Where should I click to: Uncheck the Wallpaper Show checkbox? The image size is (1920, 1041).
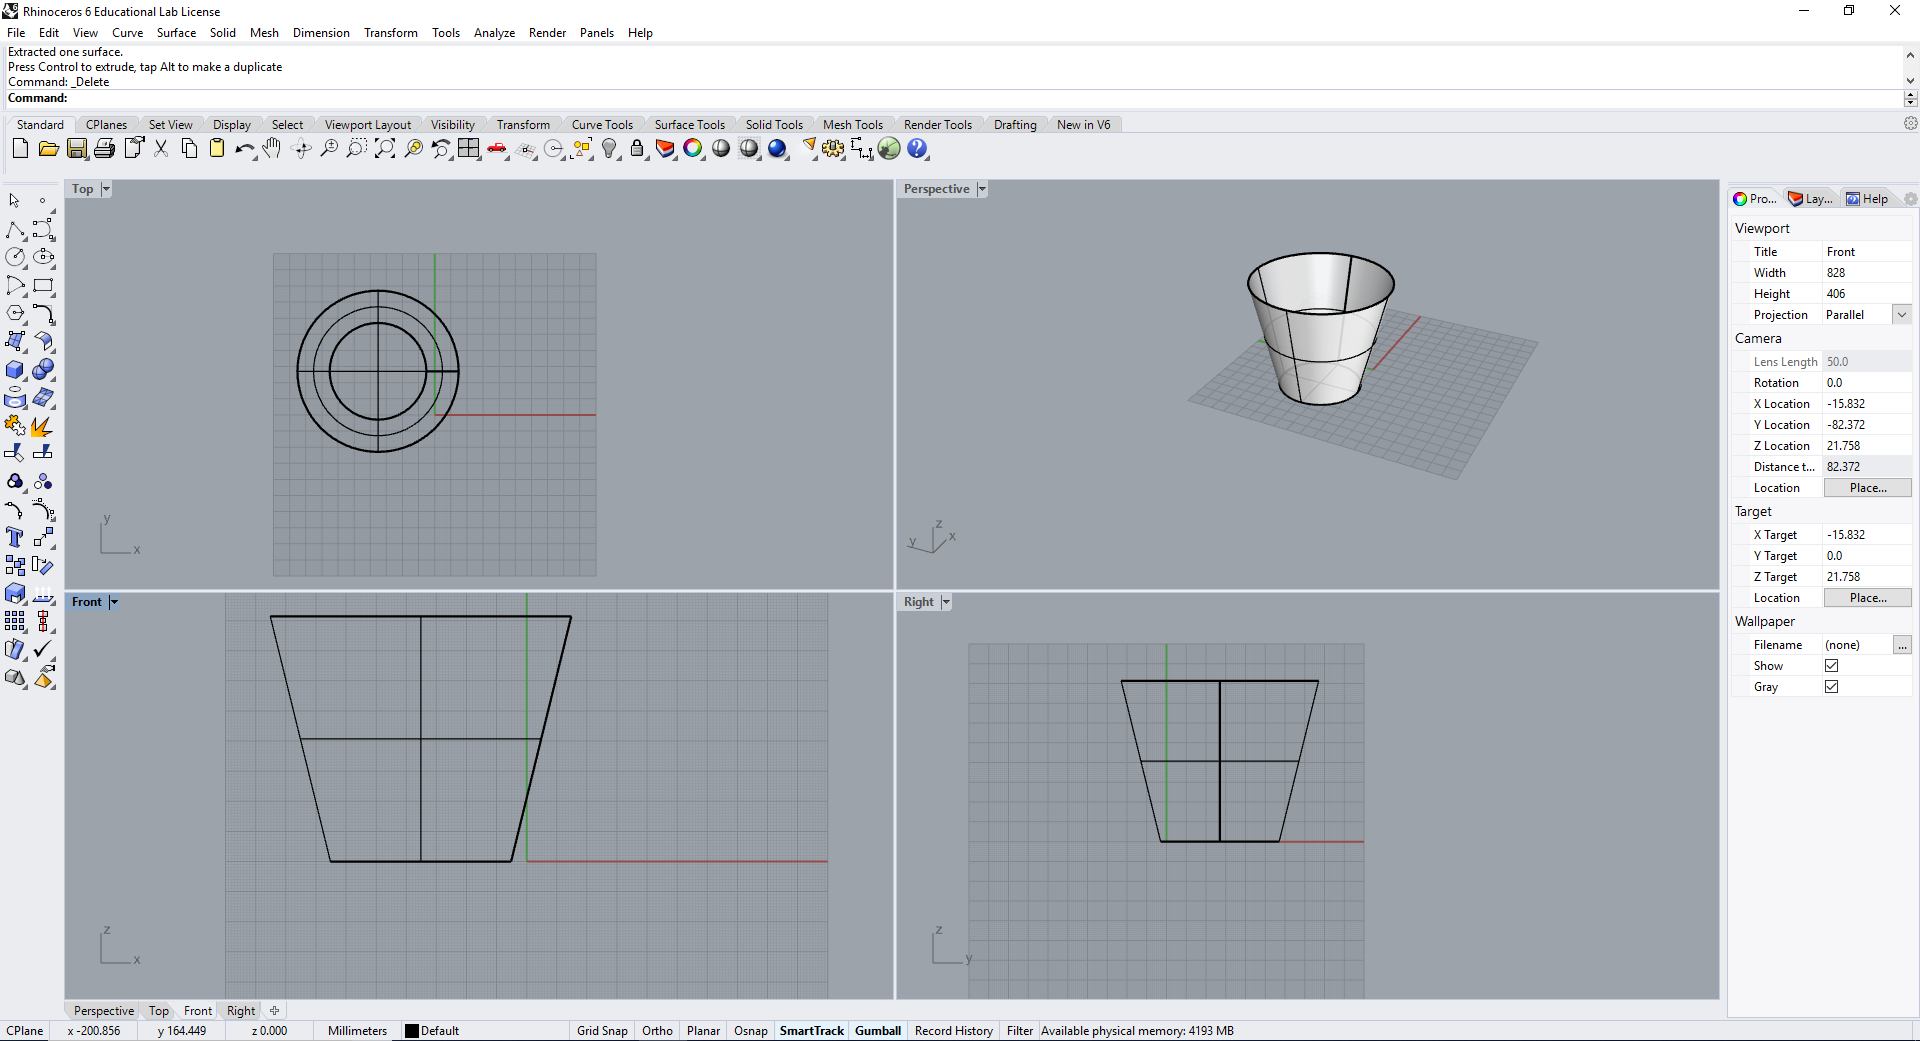point(1831,666)
